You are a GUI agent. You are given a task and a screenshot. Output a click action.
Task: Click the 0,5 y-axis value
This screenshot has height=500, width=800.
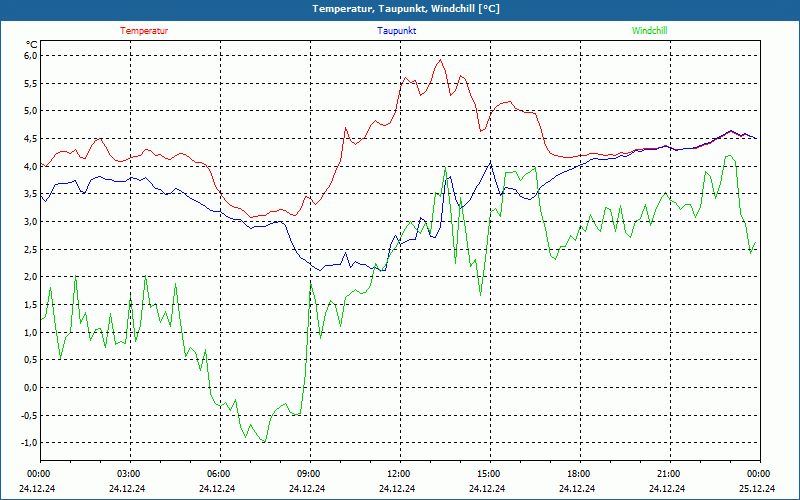pos(31,360)
